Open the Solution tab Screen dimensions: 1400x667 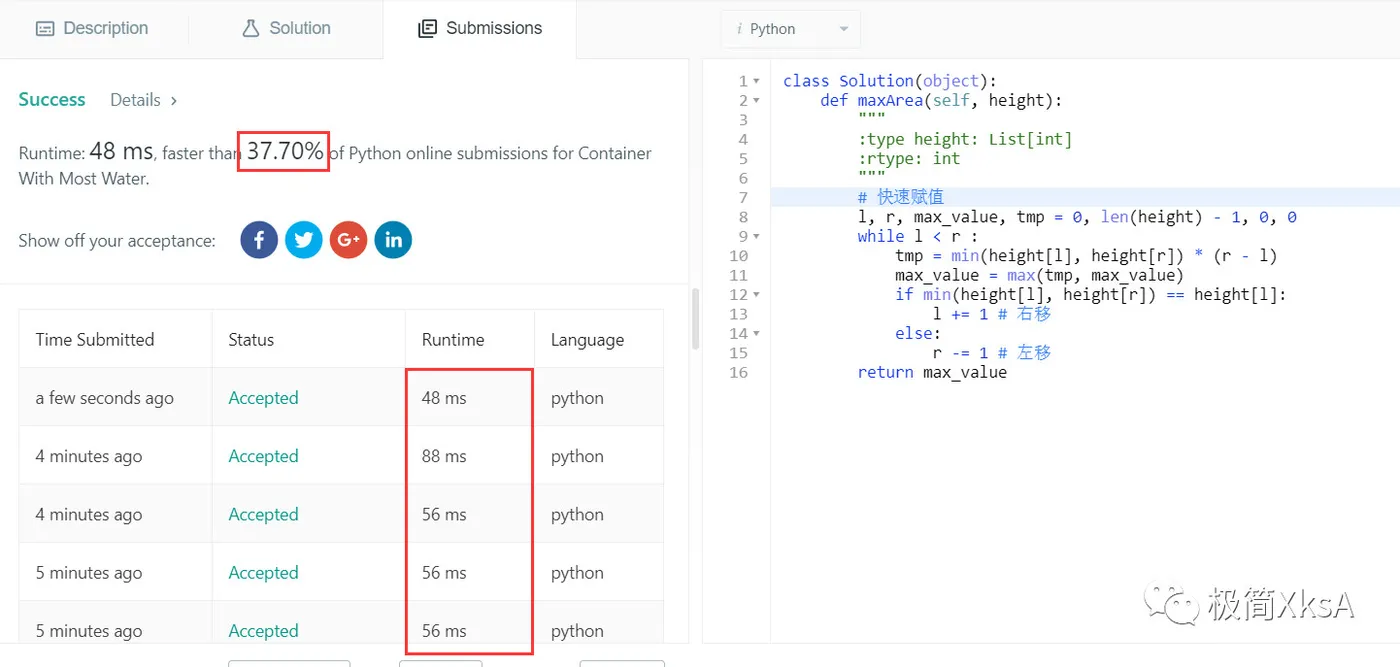[x=286, y=28]
